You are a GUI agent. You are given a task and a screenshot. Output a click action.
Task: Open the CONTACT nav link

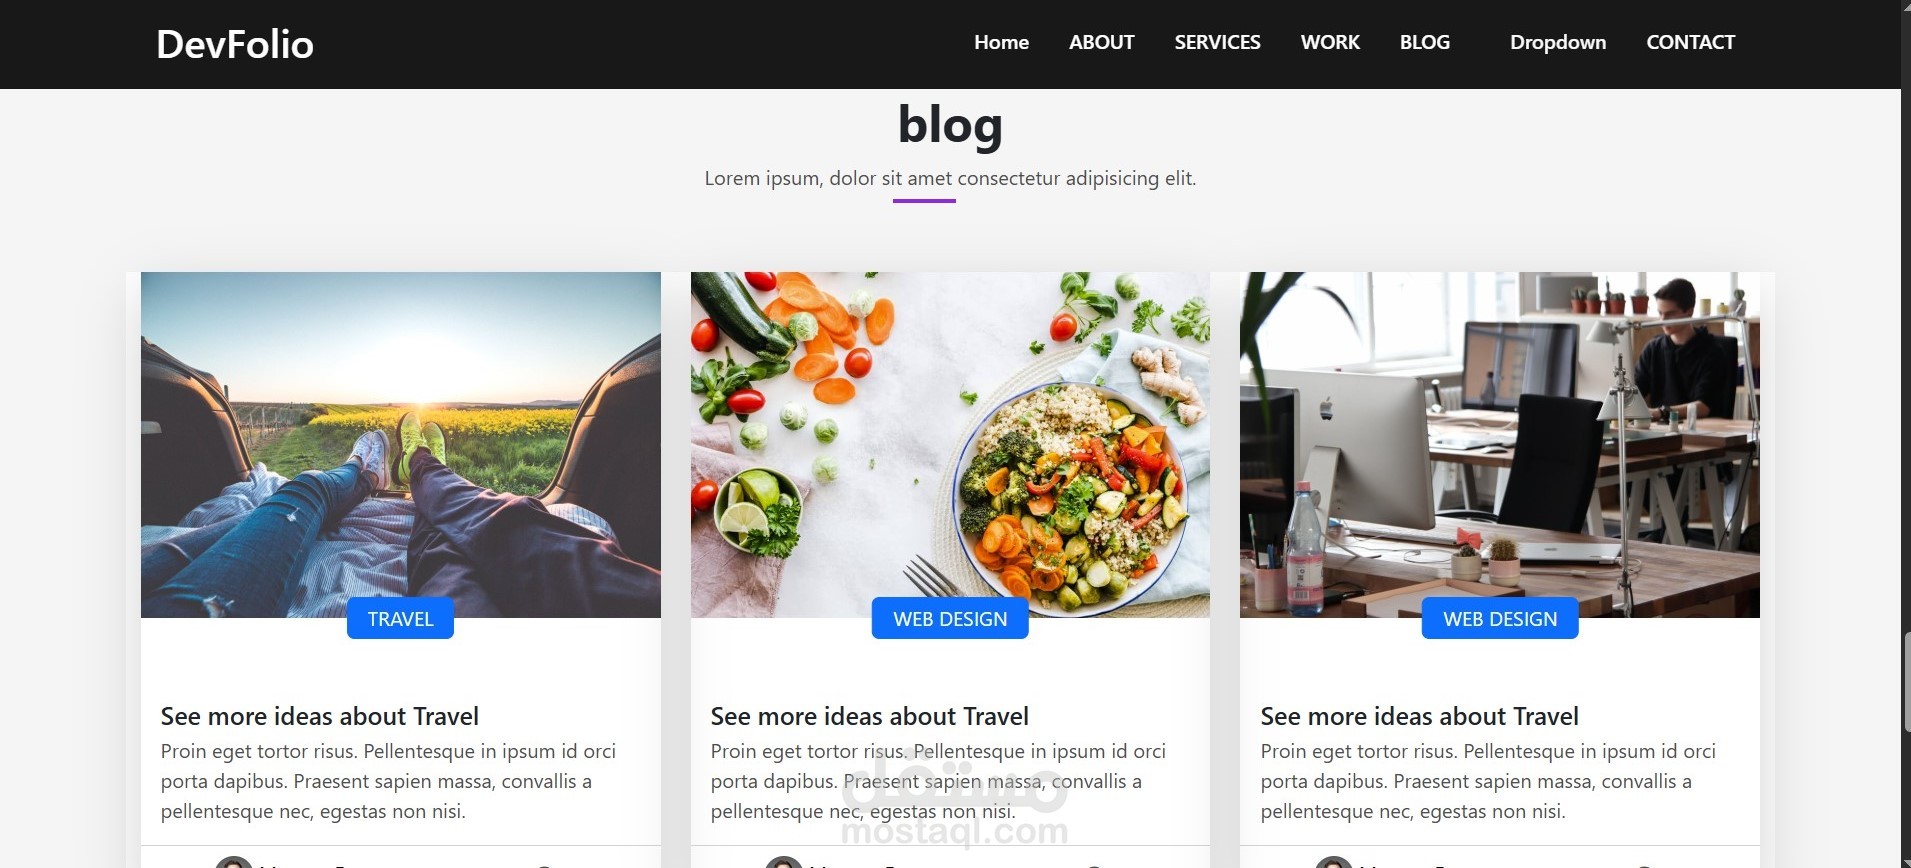tap(1690, 42)
